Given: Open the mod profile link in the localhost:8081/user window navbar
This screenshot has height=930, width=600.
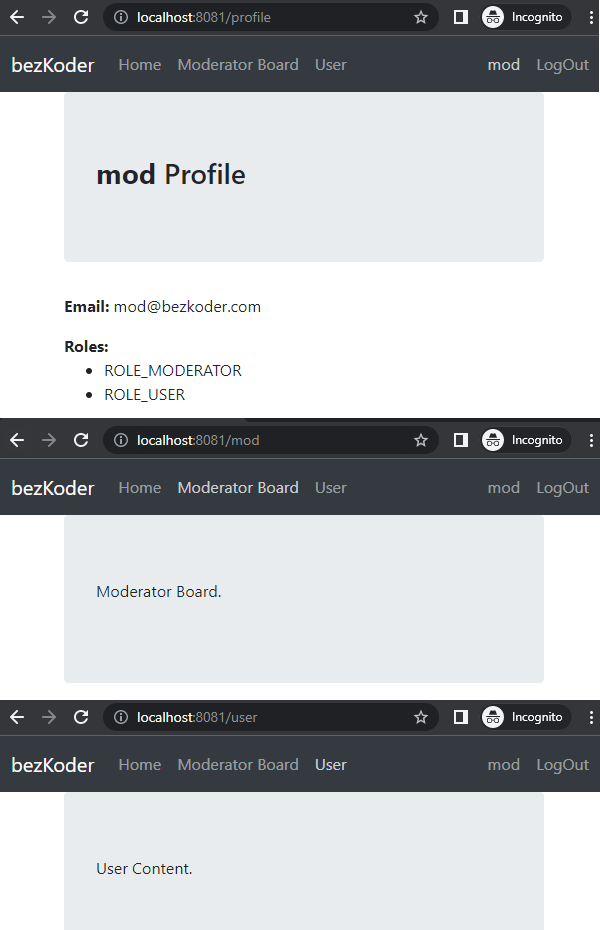Looking at the screenshot, I should (x=504, y=765).
